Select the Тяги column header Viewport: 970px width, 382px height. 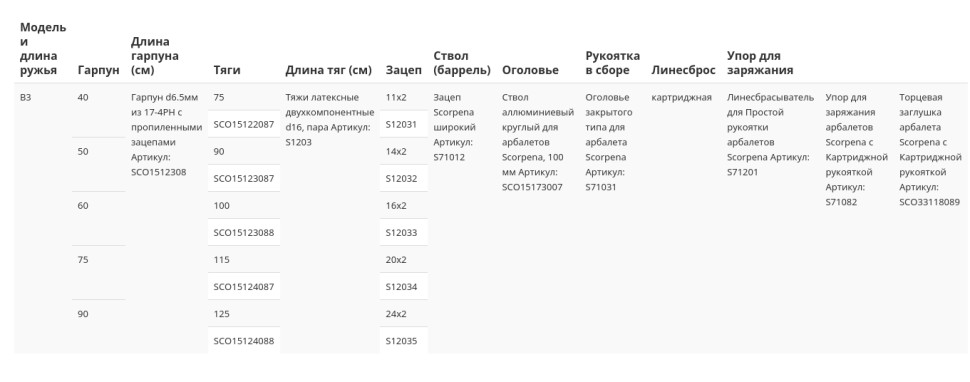pos(227,70)
